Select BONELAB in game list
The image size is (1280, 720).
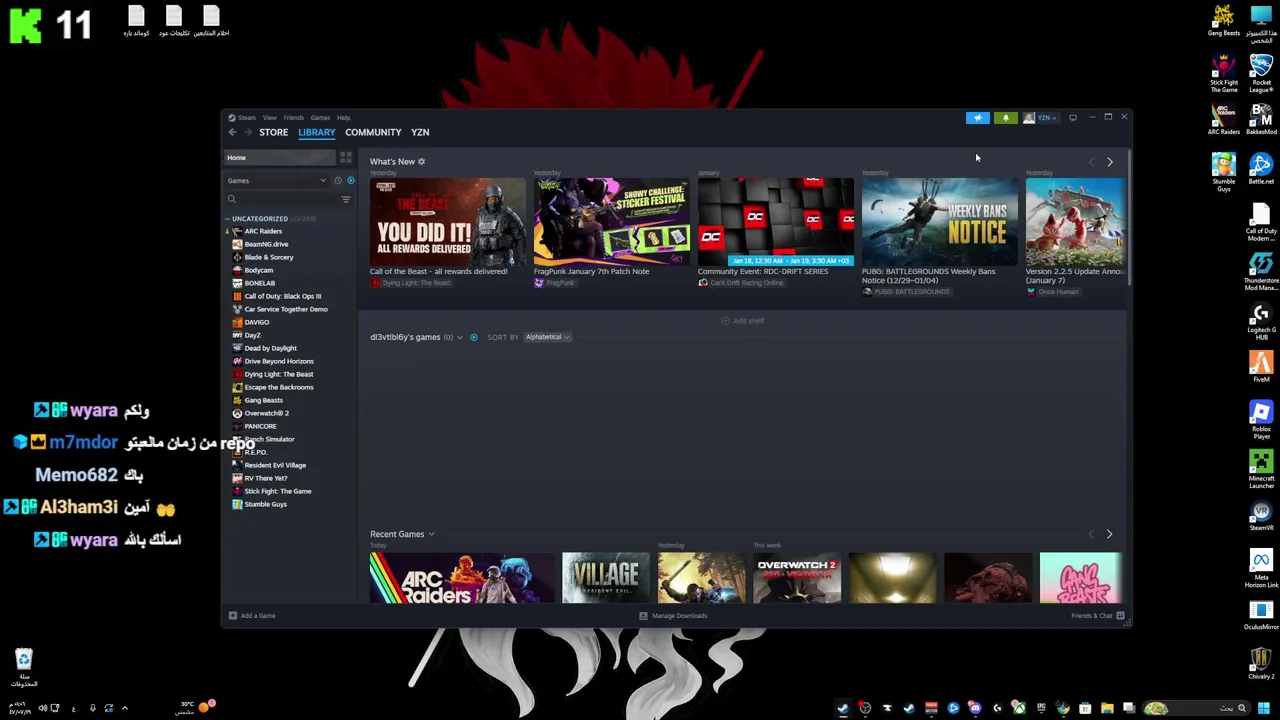(x=259, y=283)
